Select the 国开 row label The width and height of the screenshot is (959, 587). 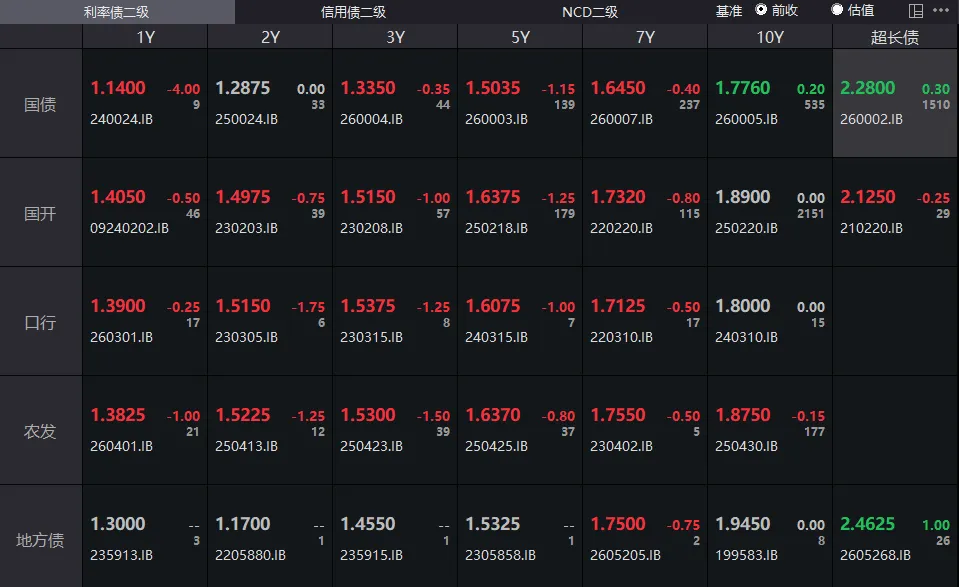(x=40, y=213)
